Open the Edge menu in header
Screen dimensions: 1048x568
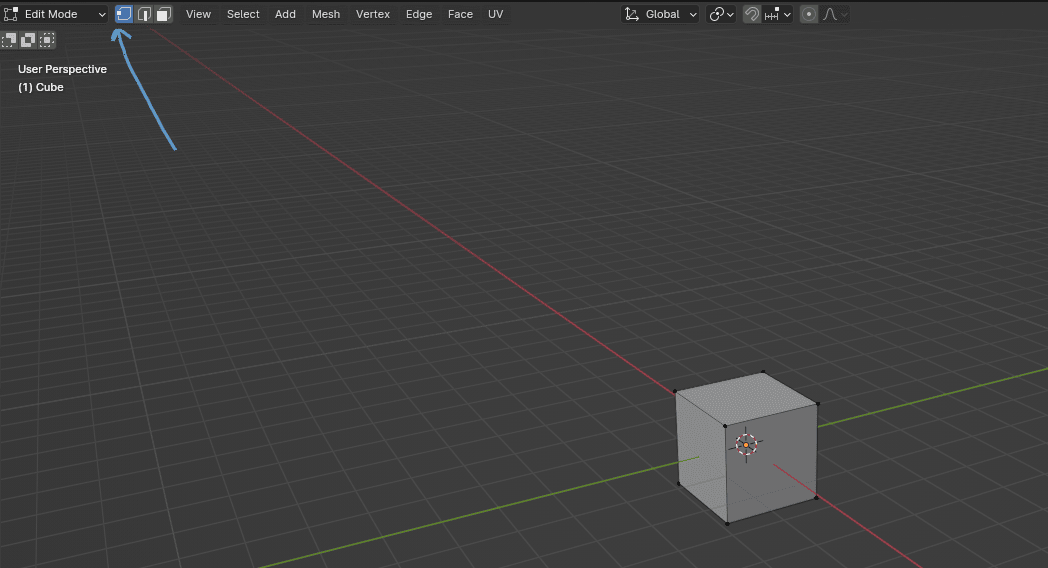[419, 14]
